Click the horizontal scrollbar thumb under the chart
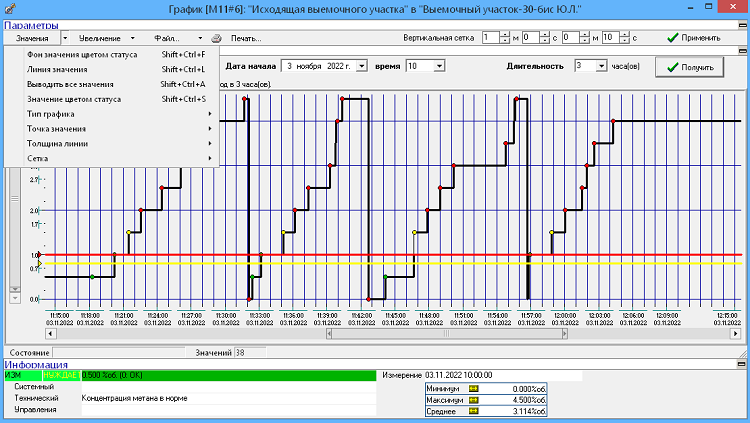The image size is (750, 423). coord(446,334)
